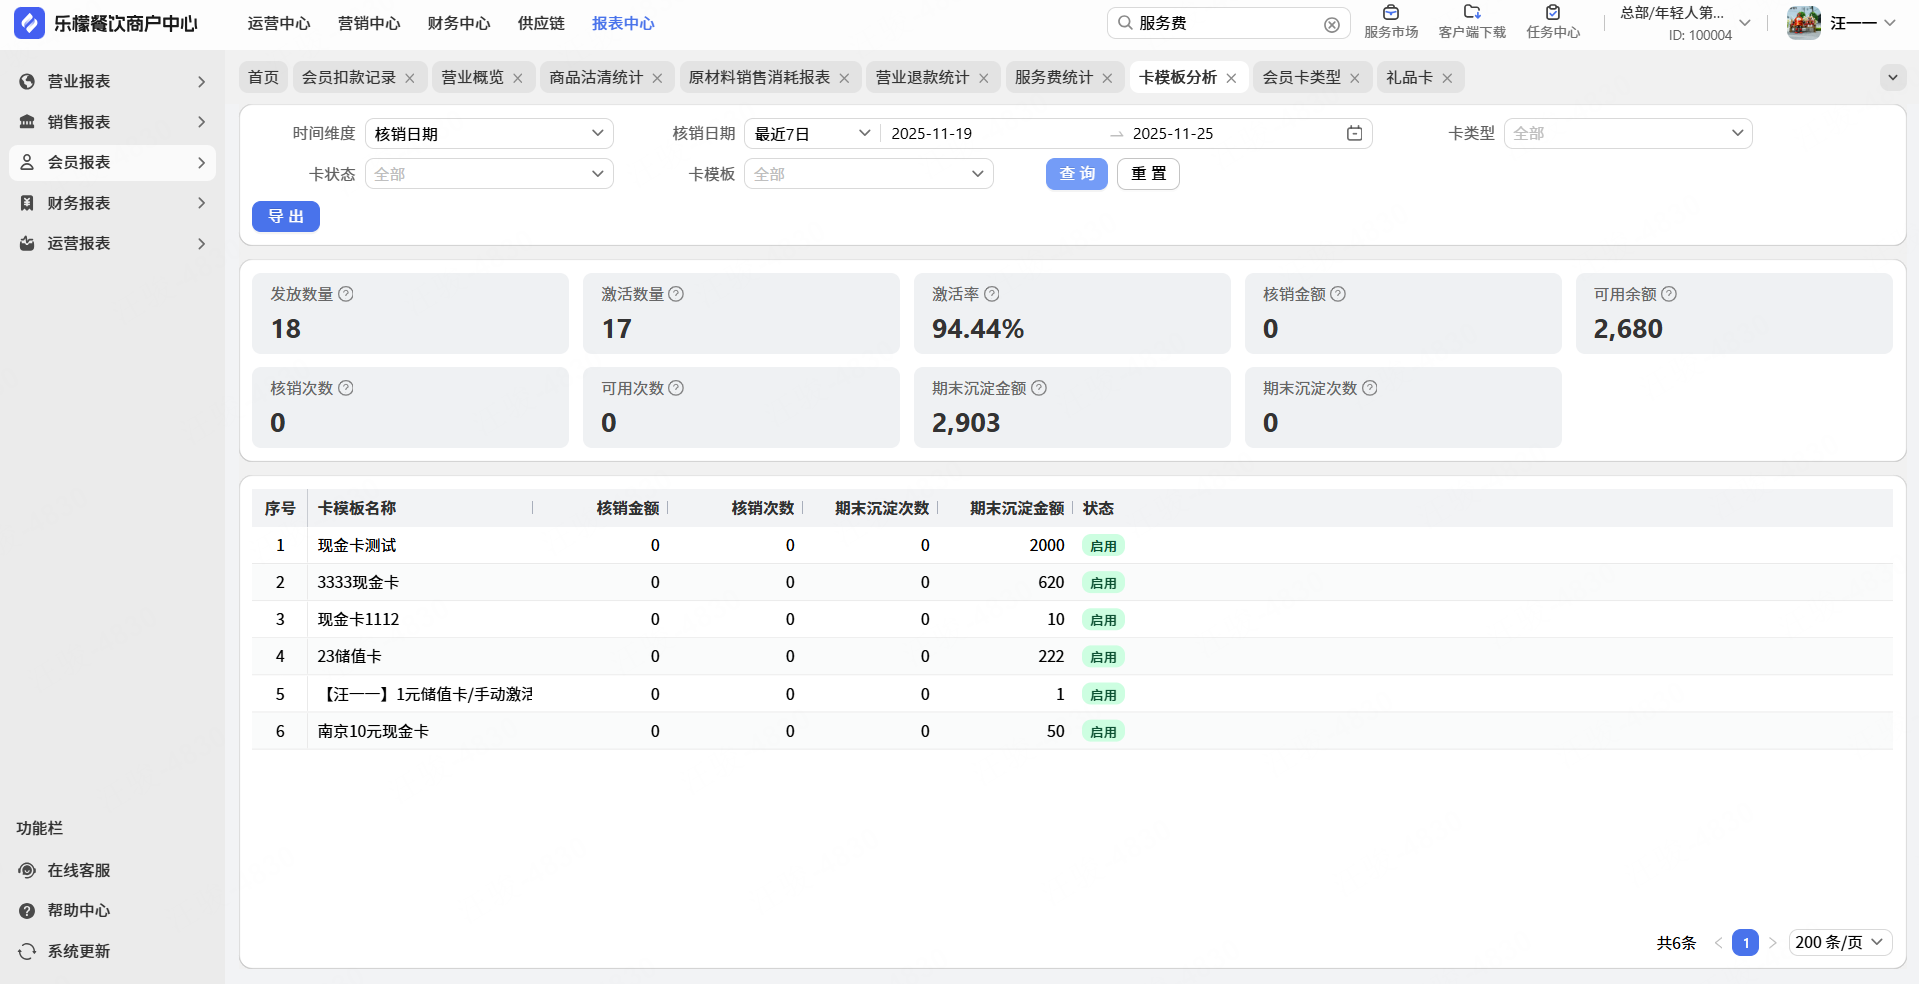Open the calendar icon in date range
The image size is (1919, 984).
click(x=1355, y=133)
